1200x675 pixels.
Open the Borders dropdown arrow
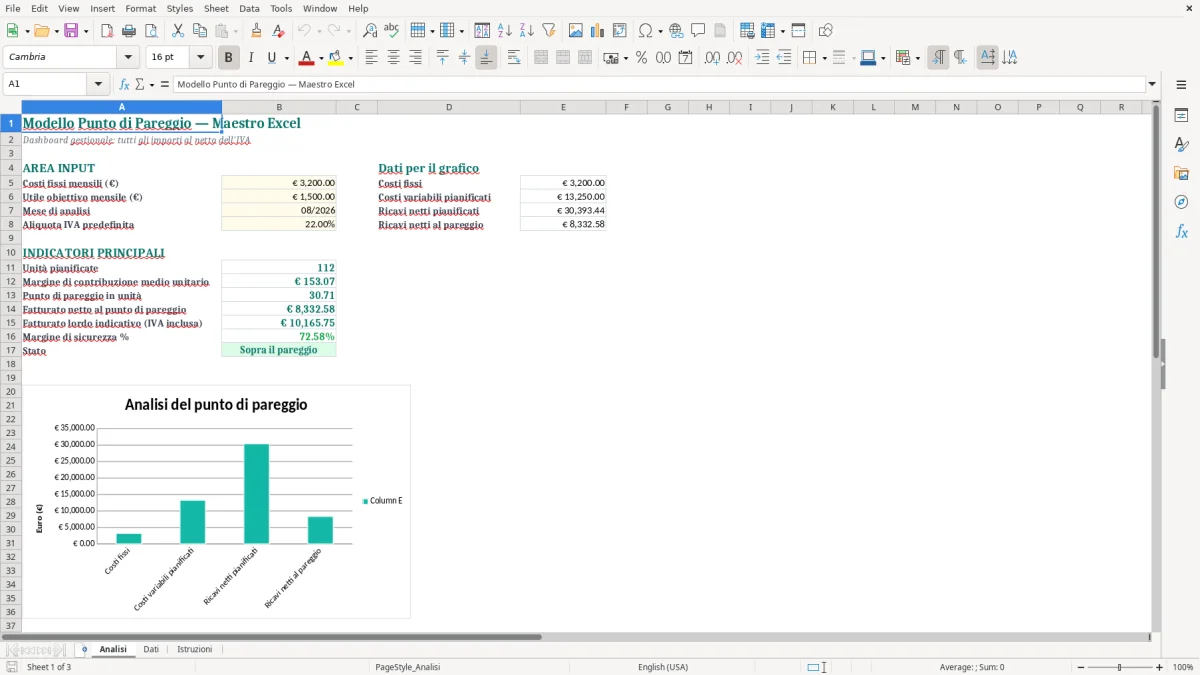click(x=824, y=58)
